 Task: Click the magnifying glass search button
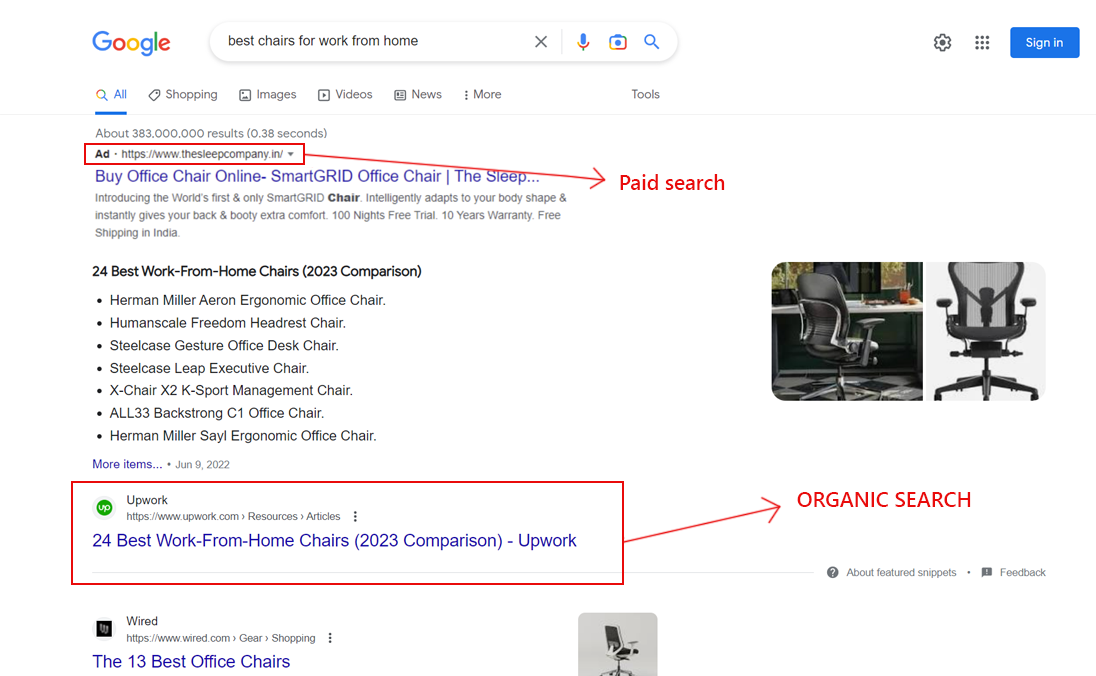point(651,42)
